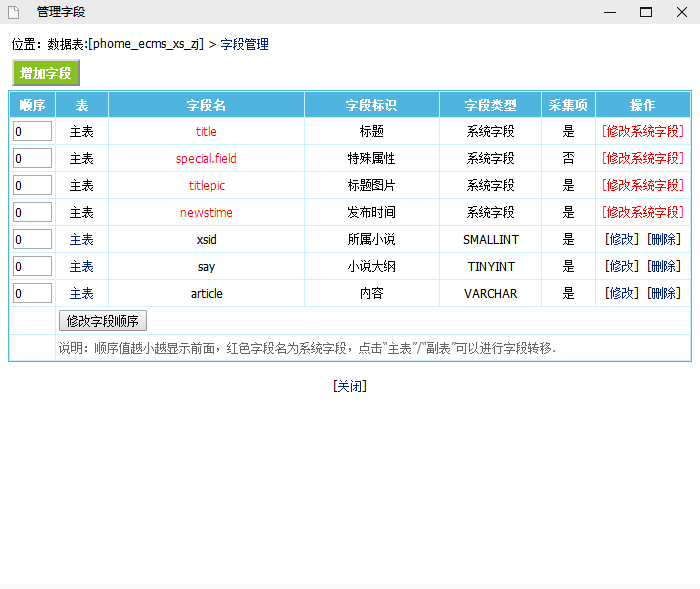Focus the order input for newstime row
The height and width of the screenshot is (589, 700).
coord(32,212)
